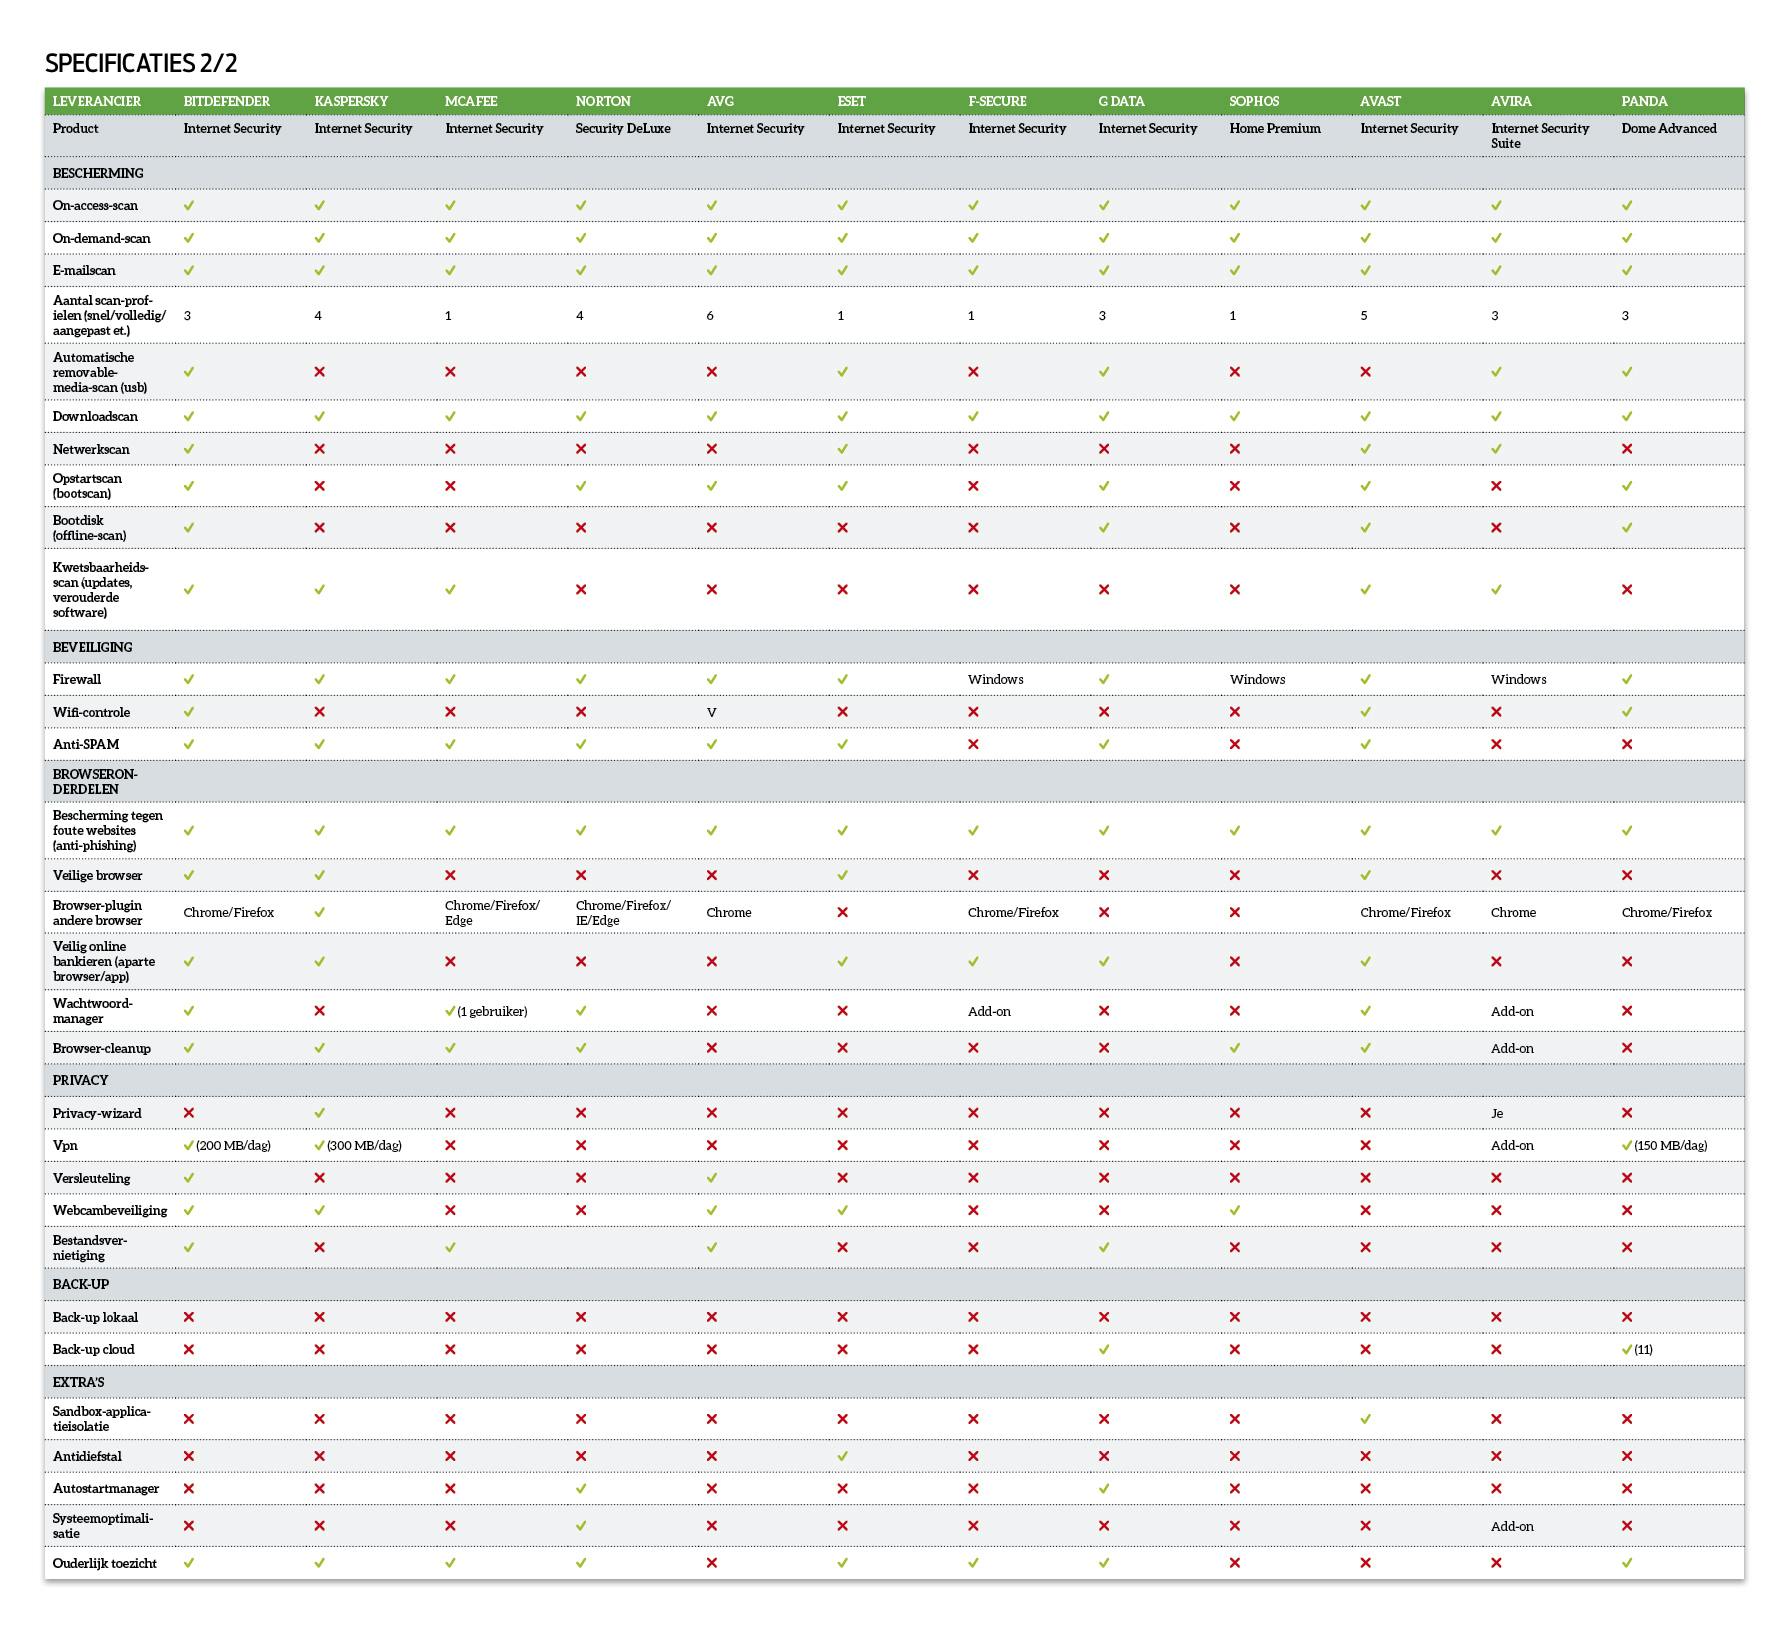
Task: Select the 'BESCHERMING' section heading
Action: pos(98,173)
